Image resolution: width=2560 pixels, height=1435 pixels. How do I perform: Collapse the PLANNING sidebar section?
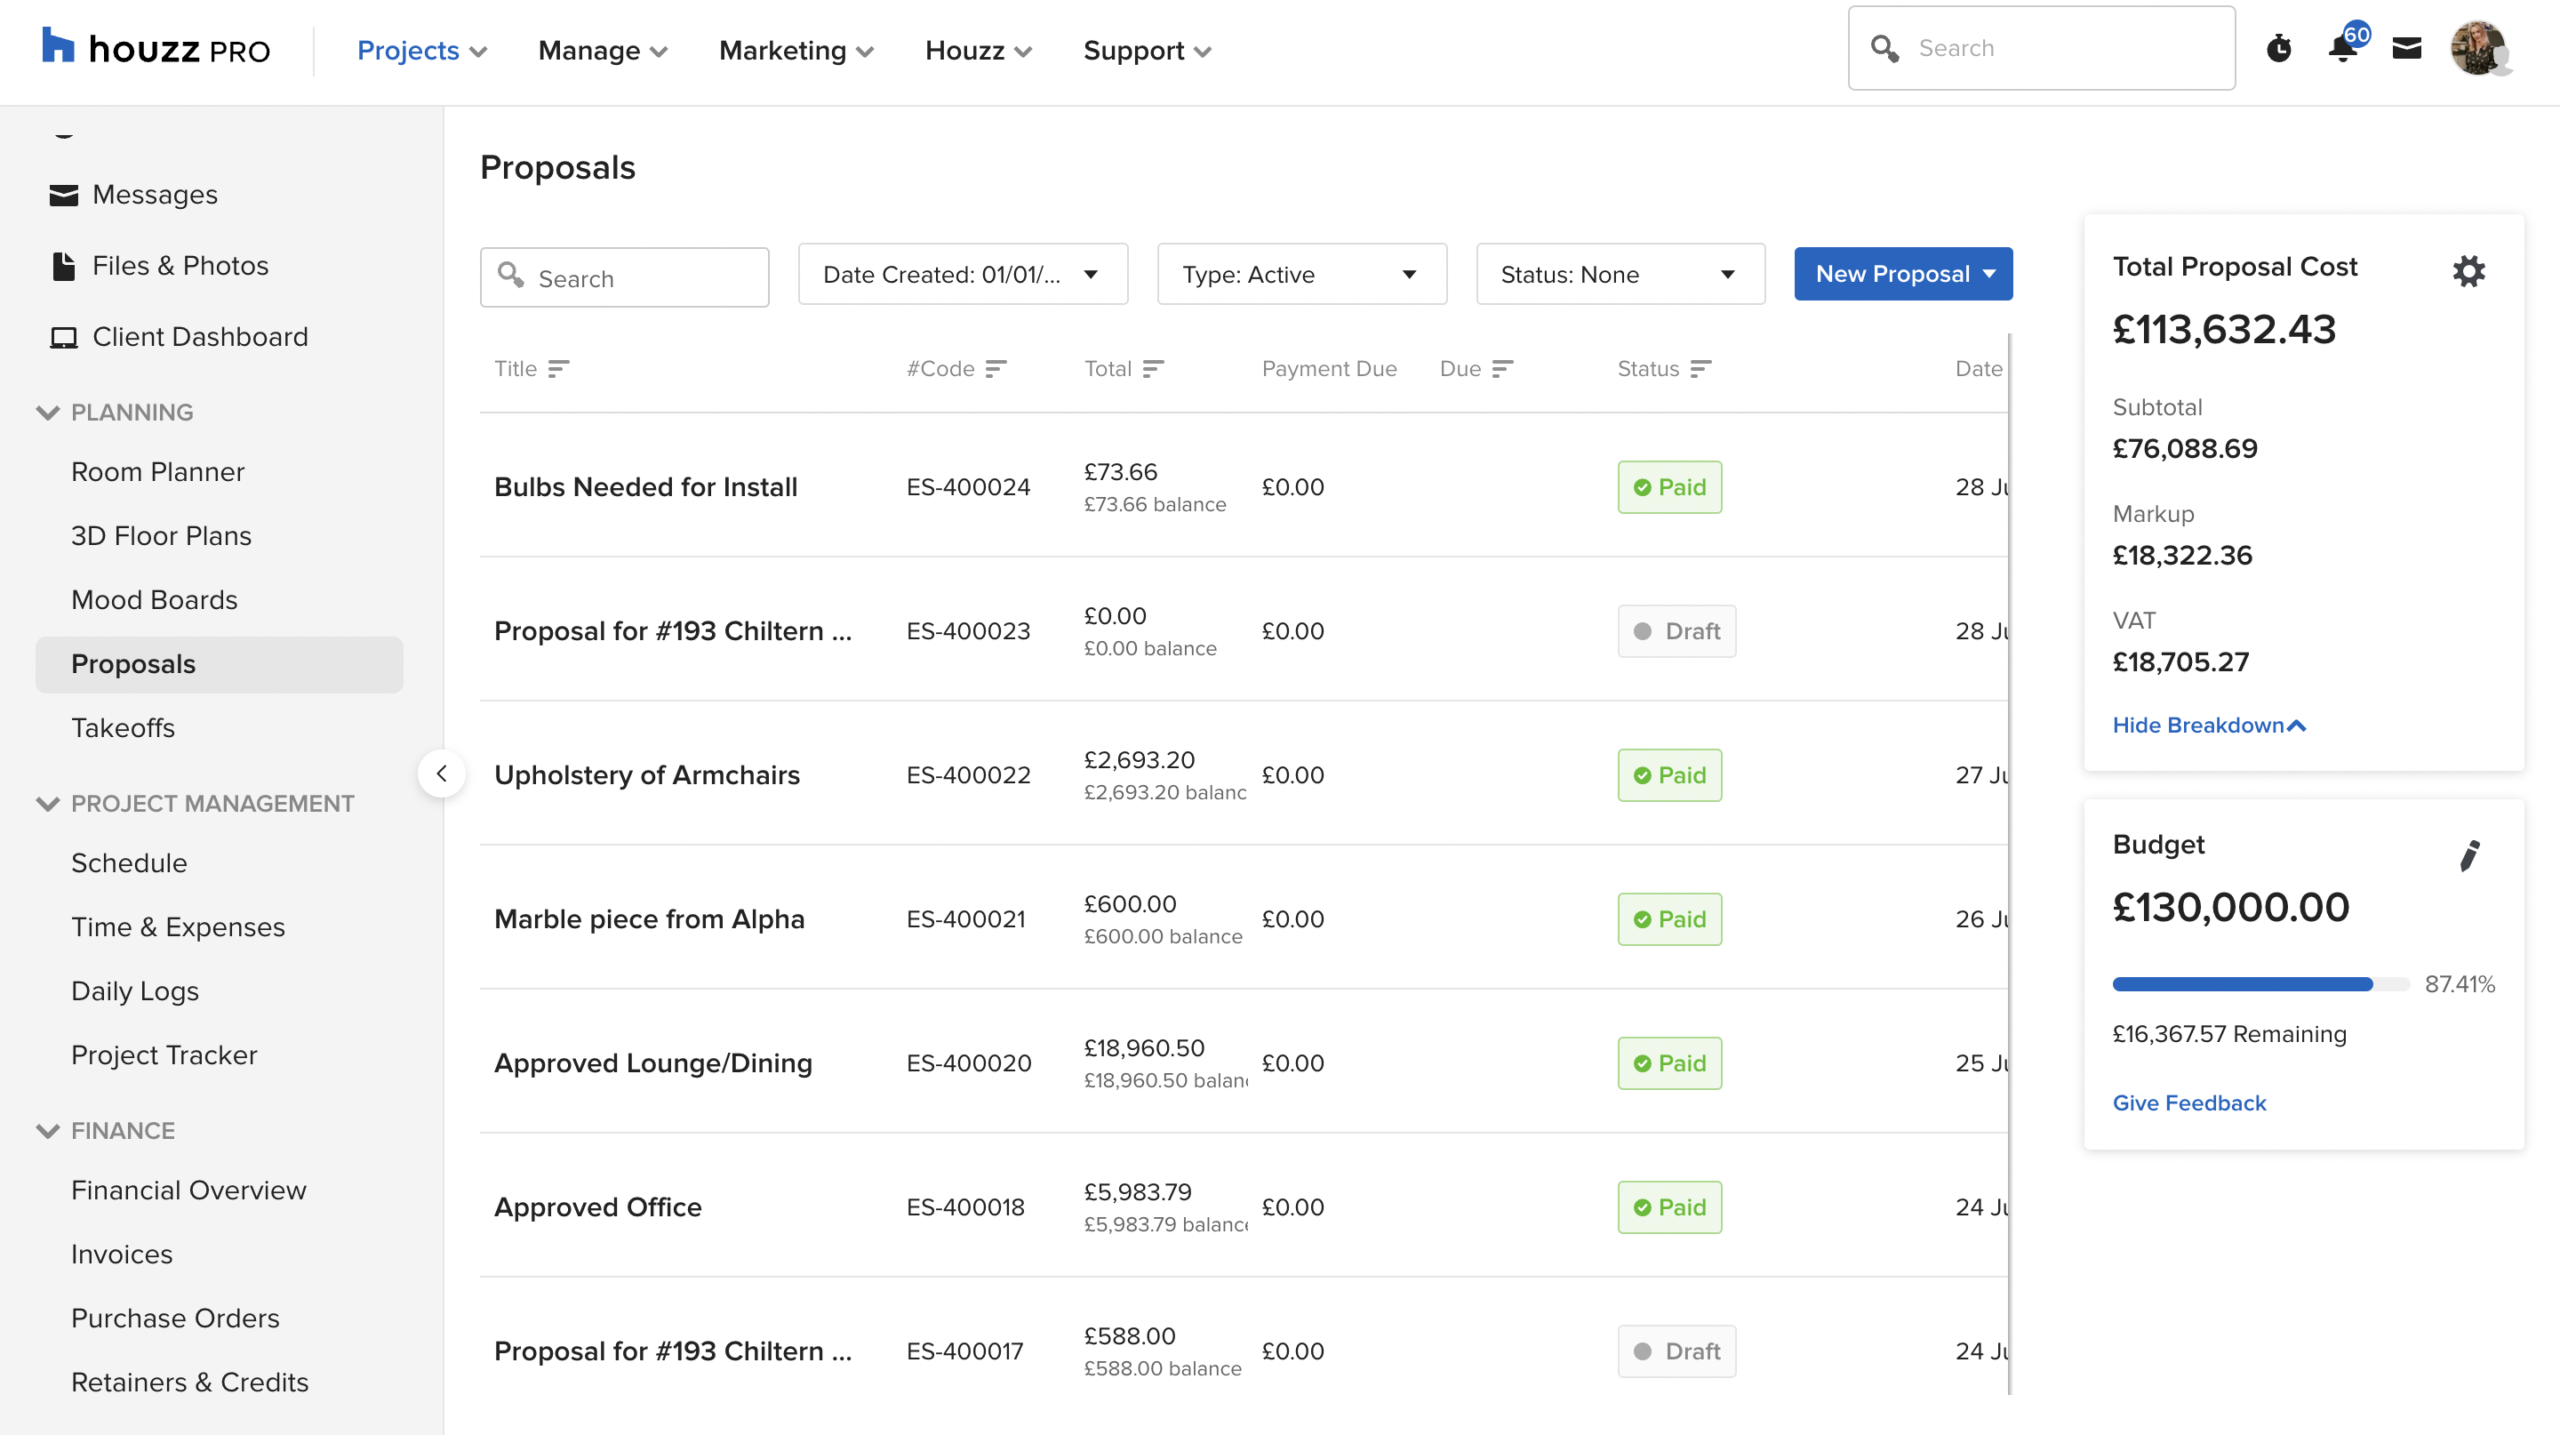point(47,412)
